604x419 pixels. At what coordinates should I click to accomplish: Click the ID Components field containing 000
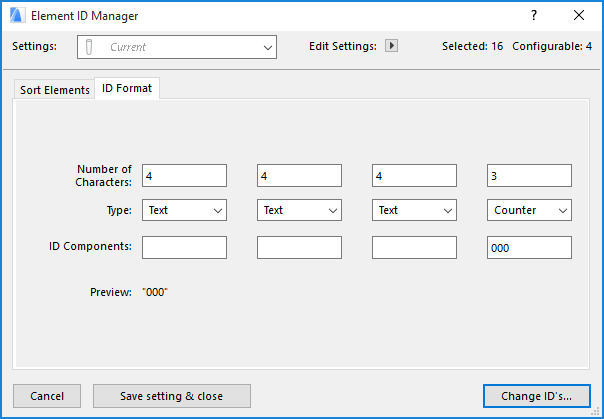click(529, 247)
